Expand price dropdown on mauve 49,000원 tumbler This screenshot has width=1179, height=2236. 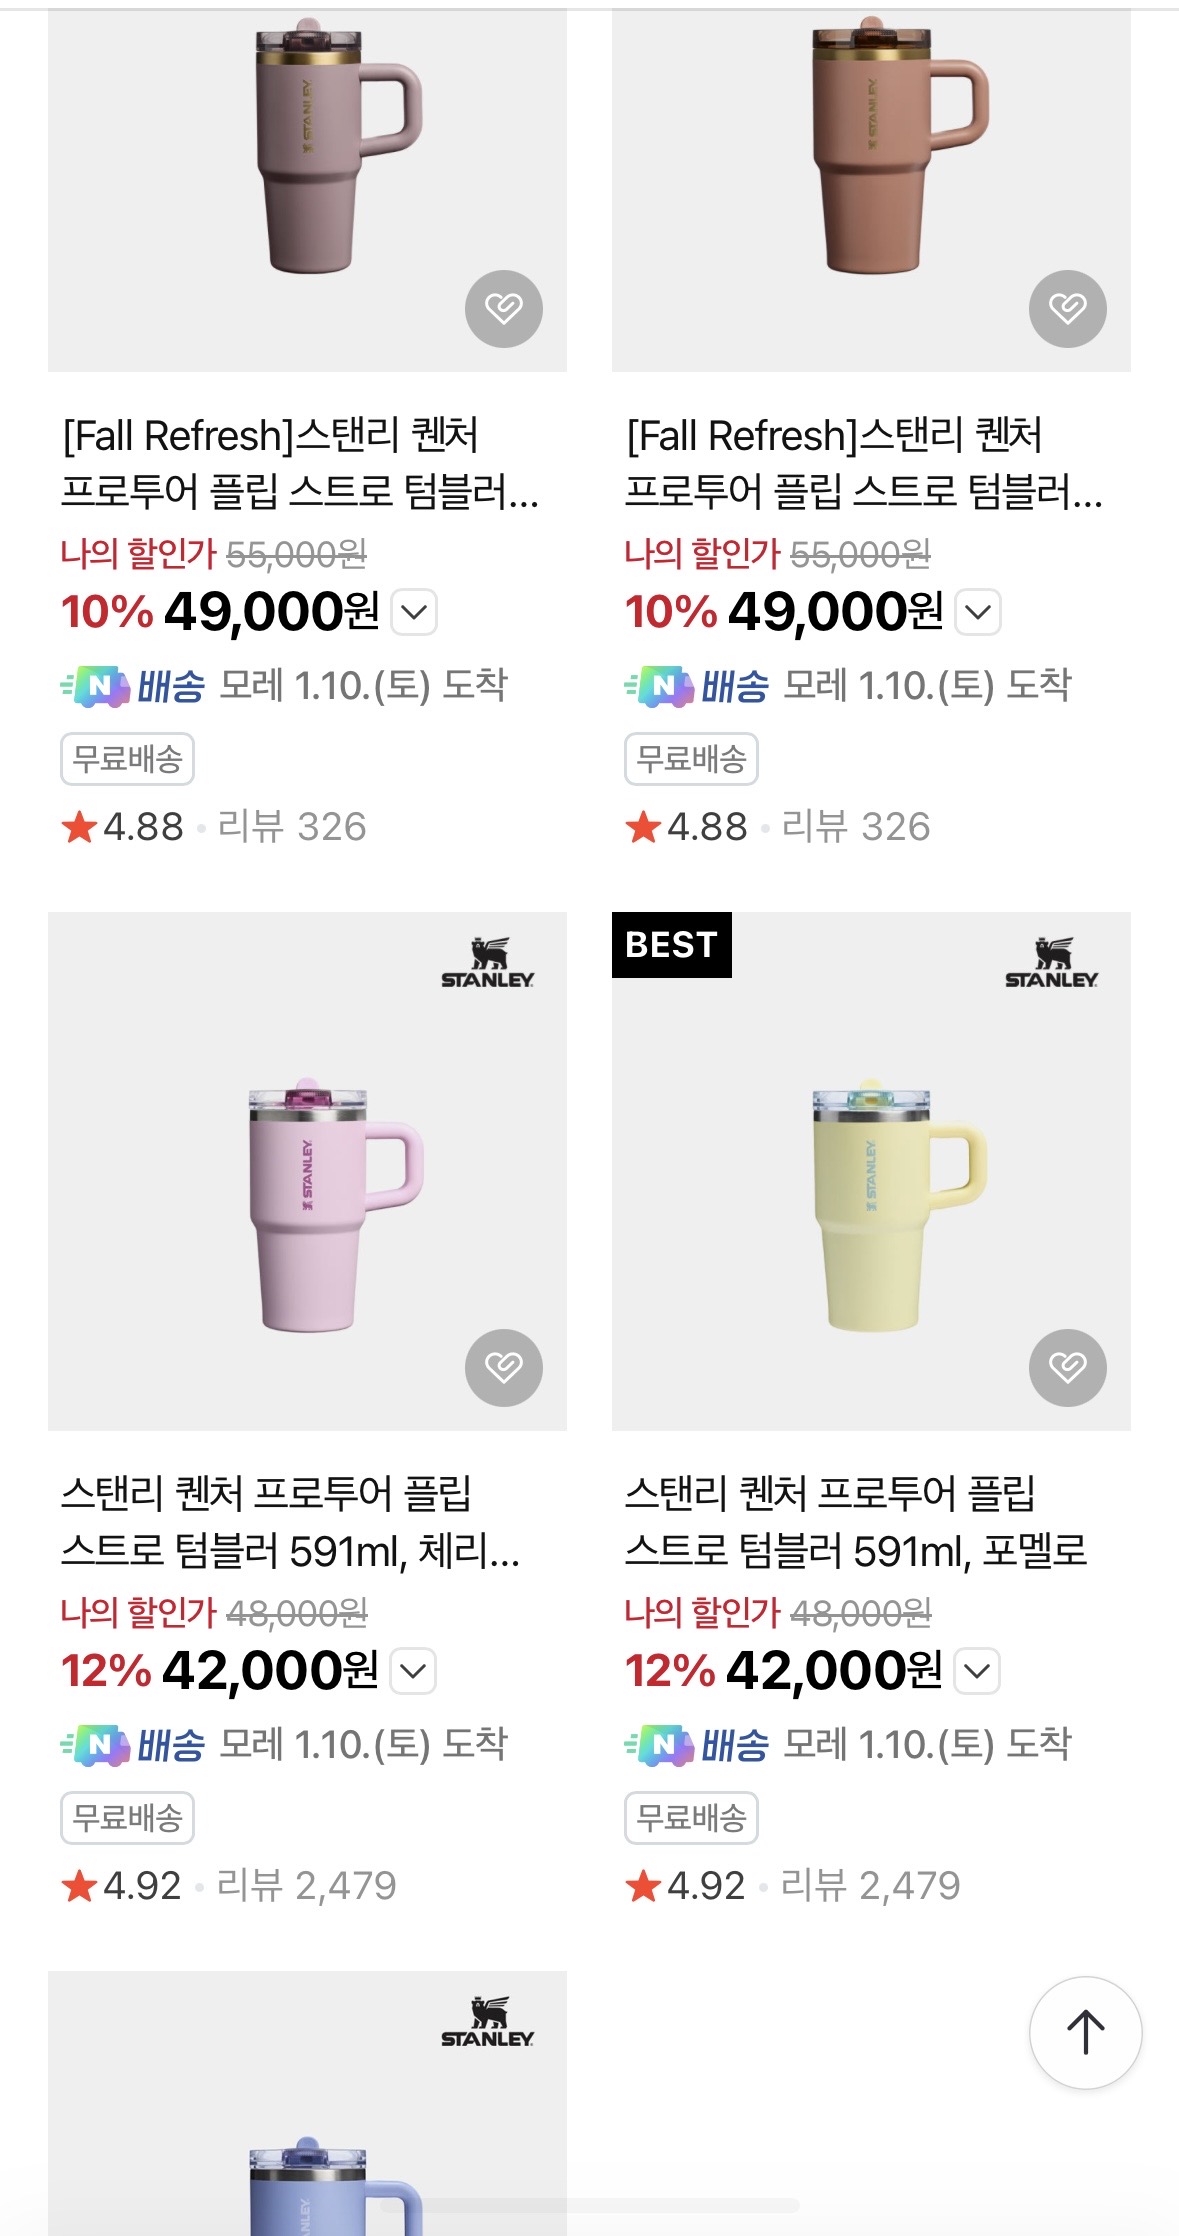(x=414, y=612)
